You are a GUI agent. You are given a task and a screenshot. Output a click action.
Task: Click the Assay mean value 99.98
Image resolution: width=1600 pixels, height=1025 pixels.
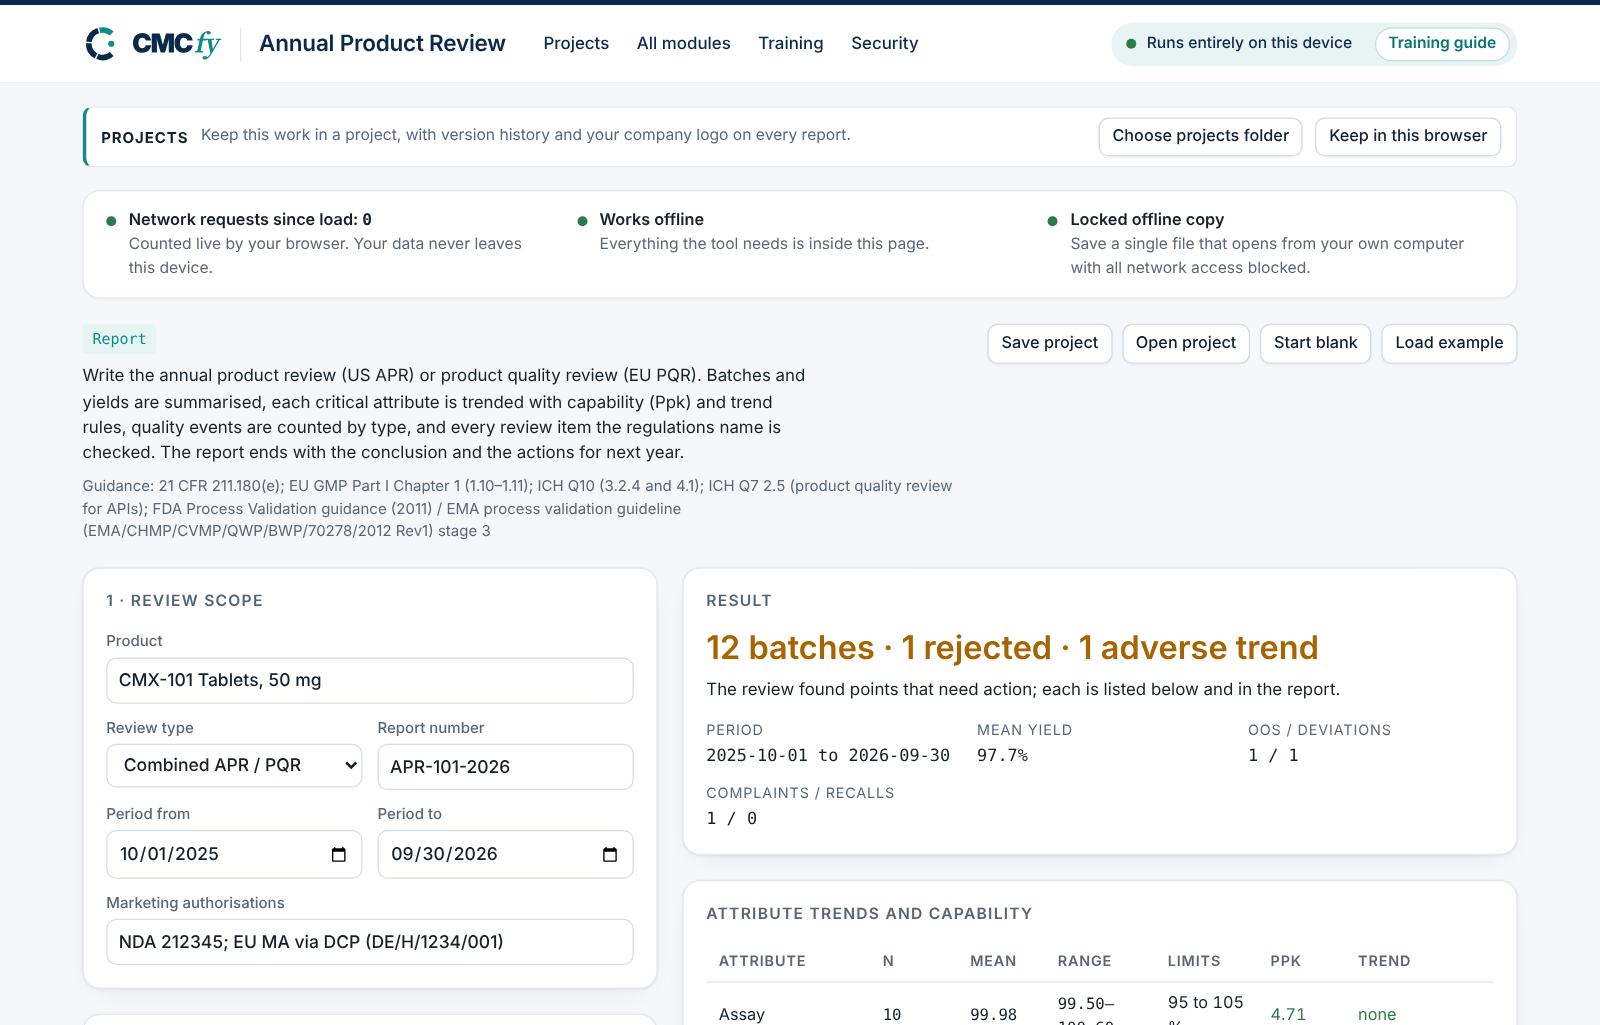pos(993,1014)
